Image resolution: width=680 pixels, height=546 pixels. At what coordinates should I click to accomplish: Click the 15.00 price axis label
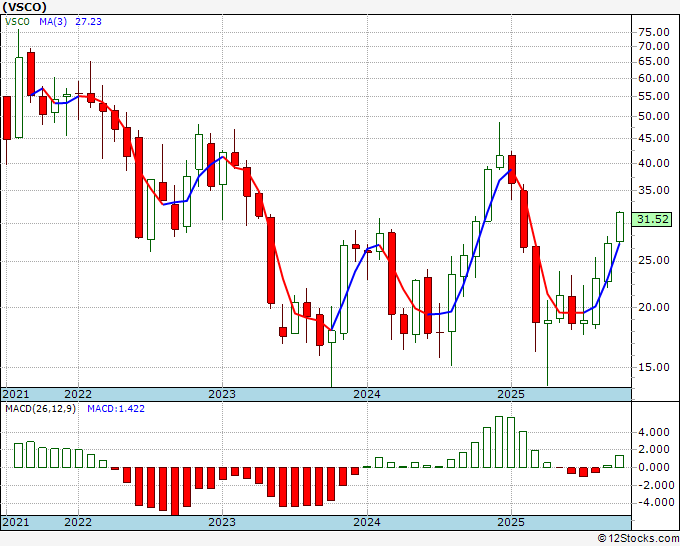[653, 366]
